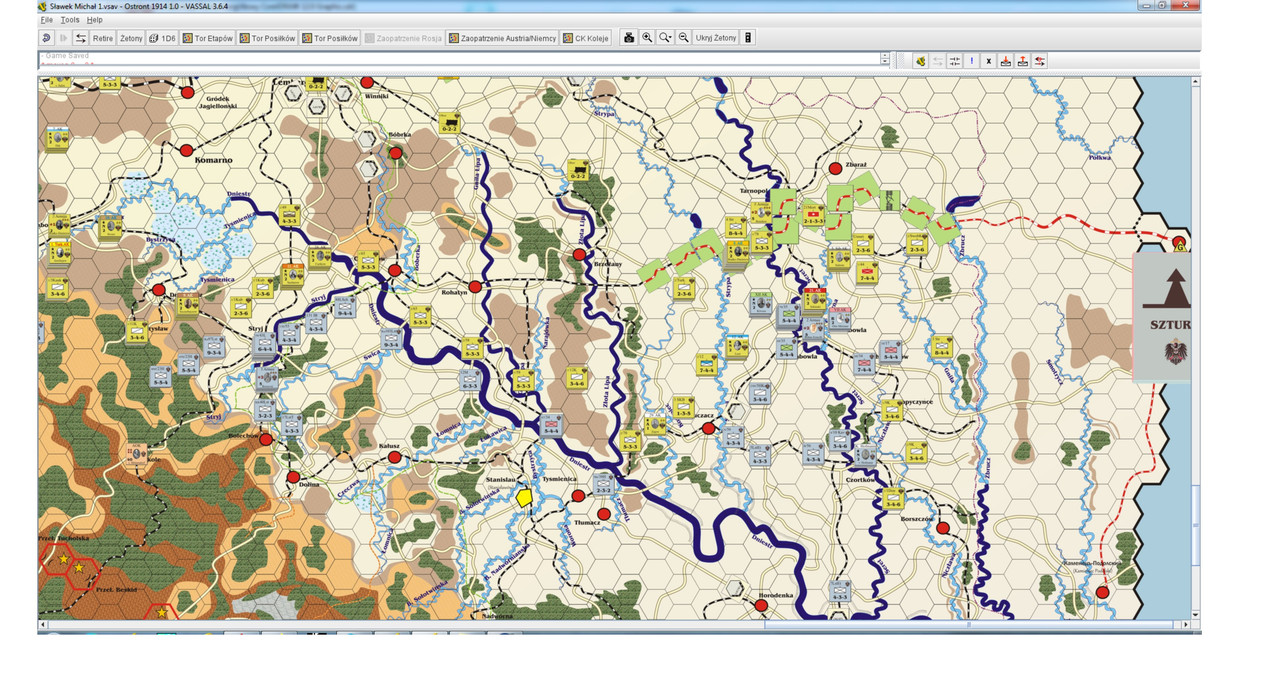Click the upload tray icon
Image resolution: width=1280 pixels, height=693 pixels.
1023,61
